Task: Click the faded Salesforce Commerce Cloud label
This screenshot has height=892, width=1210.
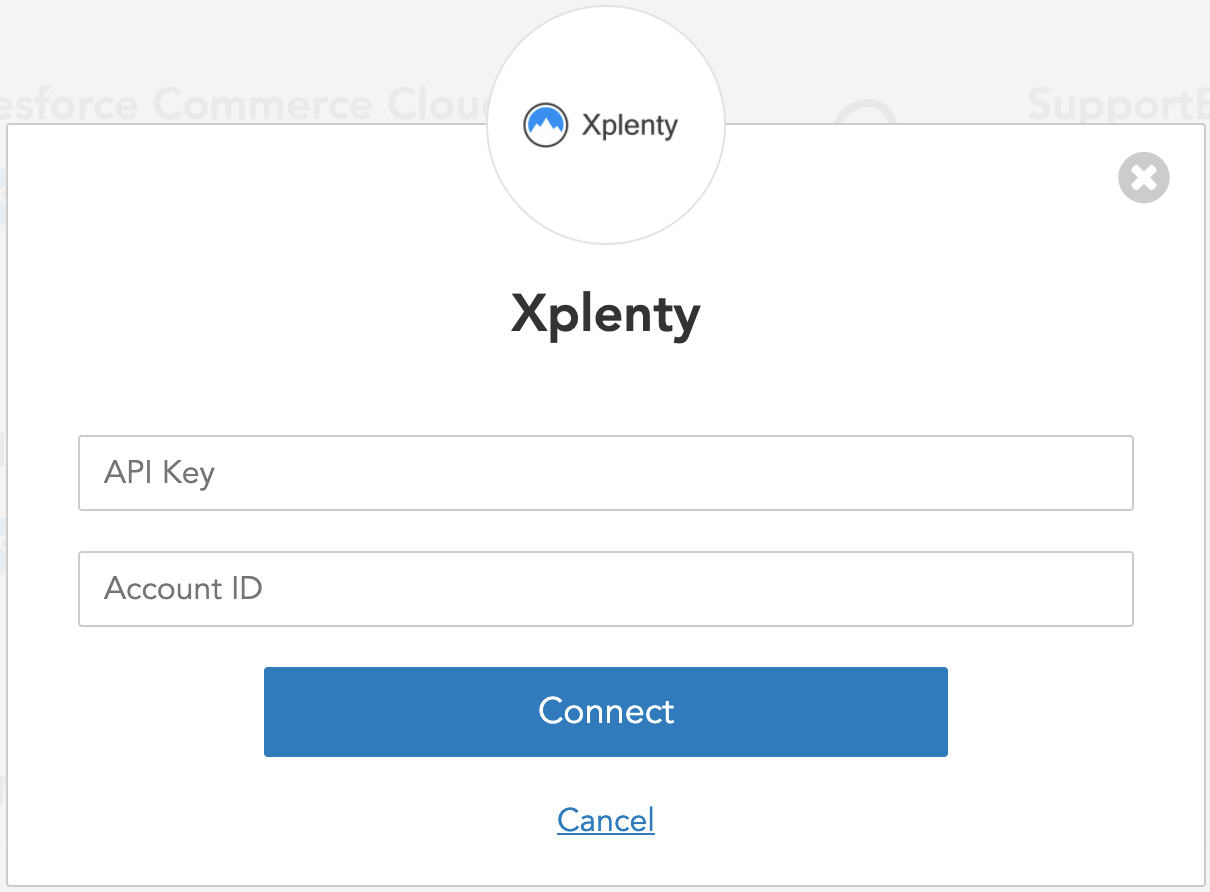Action: pyautogui.click(x=240, y=103)
